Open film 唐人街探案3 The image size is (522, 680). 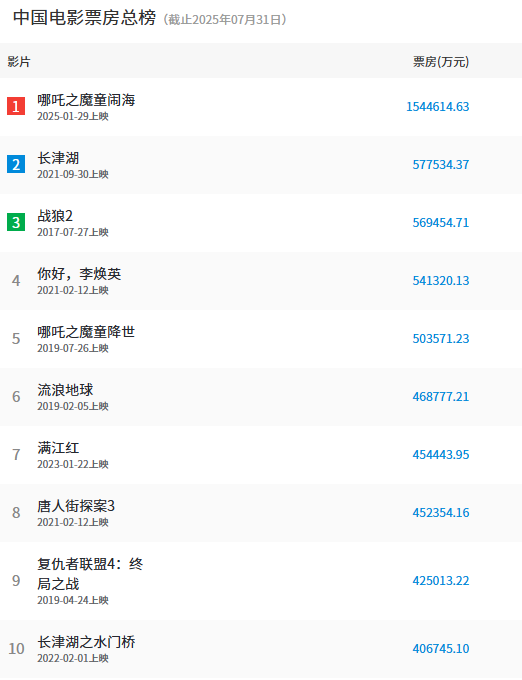(x=76, y=506)
